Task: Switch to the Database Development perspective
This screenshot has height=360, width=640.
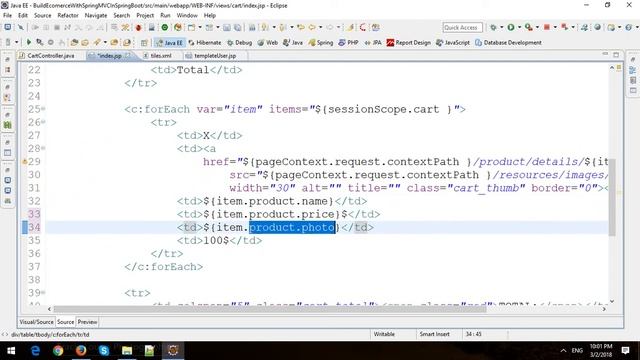Action: (x=508, y=42)
